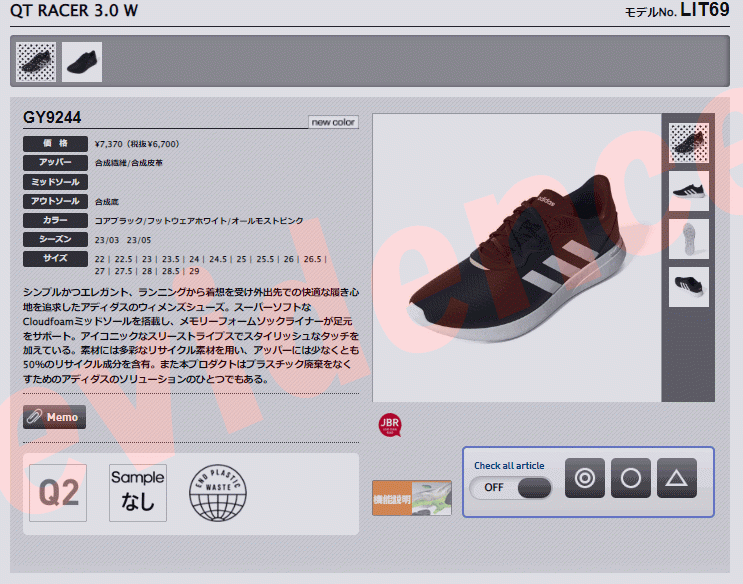
Task: Click the End Plastic Waste globe icon
Action: (x=218, y=493)
